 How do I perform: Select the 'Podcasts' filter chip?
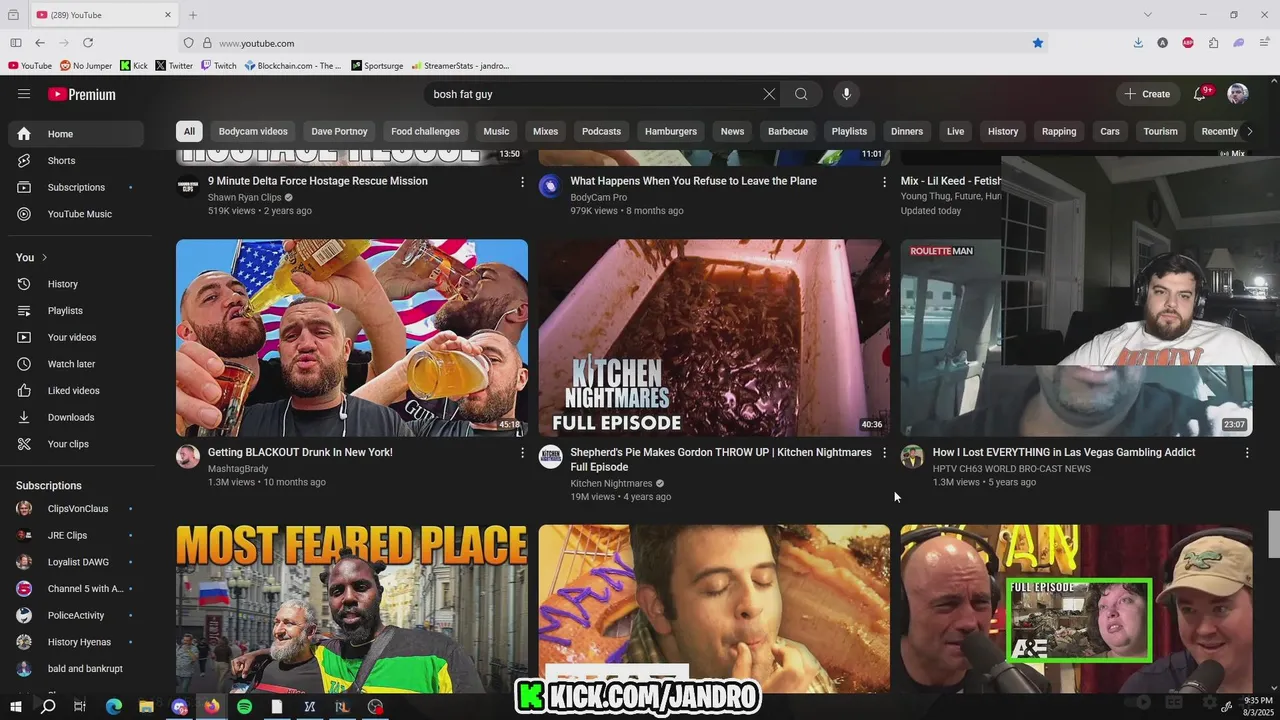coord(601,131)
